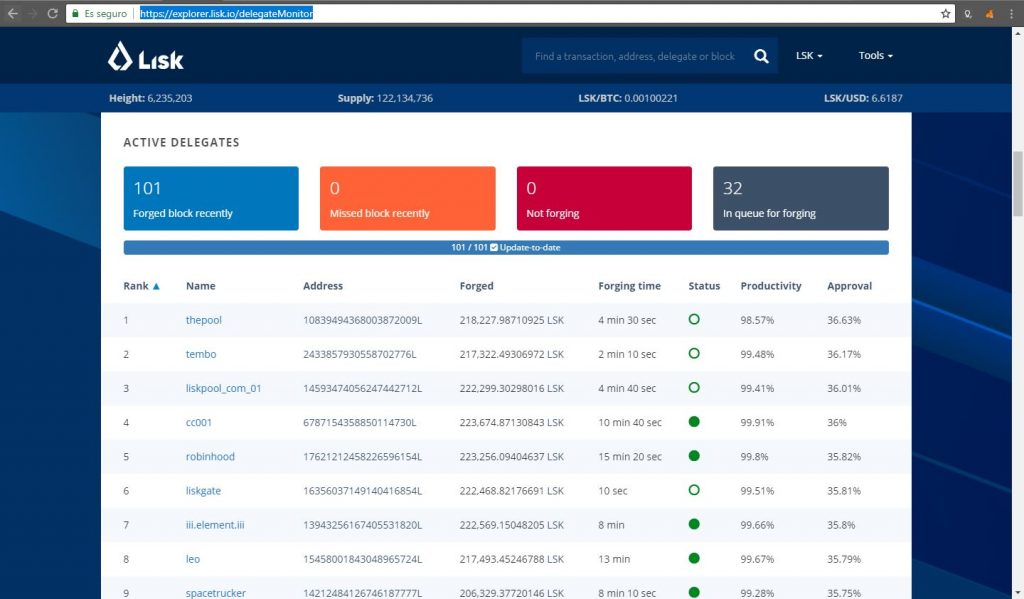This screenshot has width=1024, height=599.
Task: Click status indicator for liskgate
Action: coord(694,490)
